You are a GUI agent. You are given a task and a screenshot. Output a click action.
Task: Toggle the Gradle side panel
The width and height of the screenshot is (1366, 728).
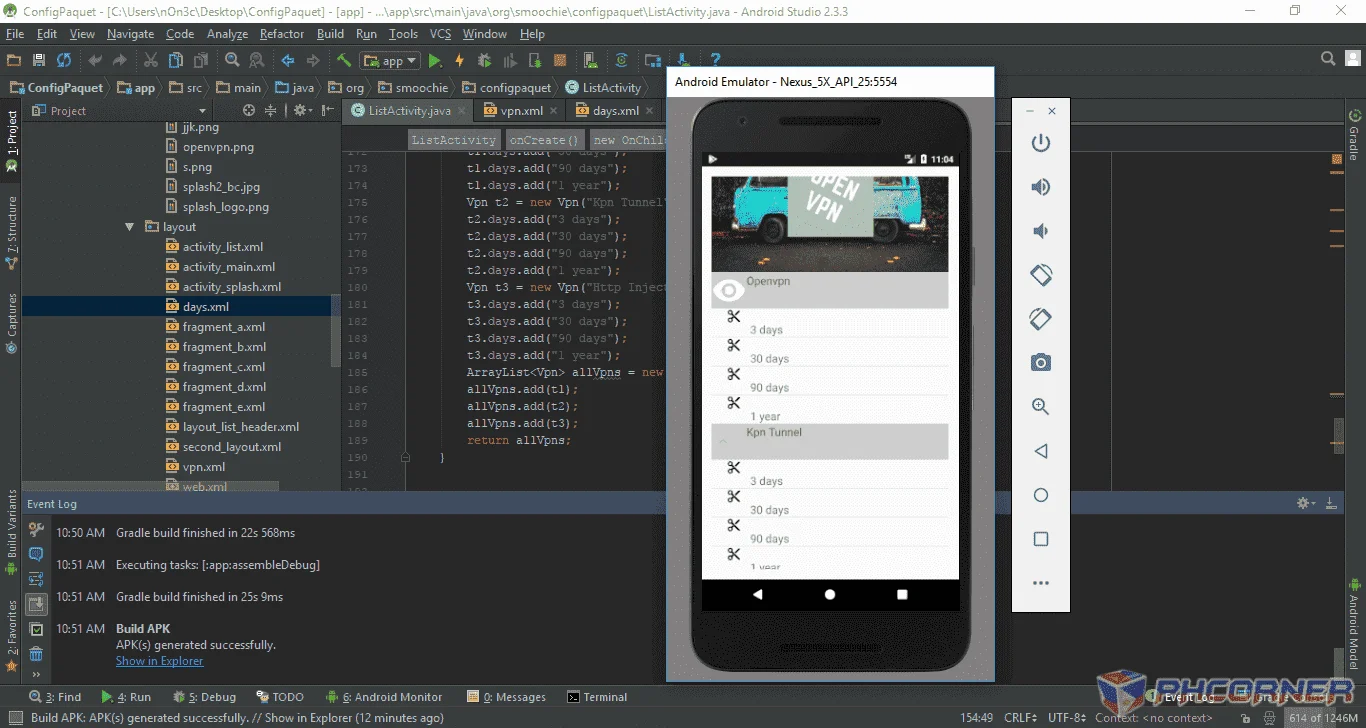tap(1355, 134)
